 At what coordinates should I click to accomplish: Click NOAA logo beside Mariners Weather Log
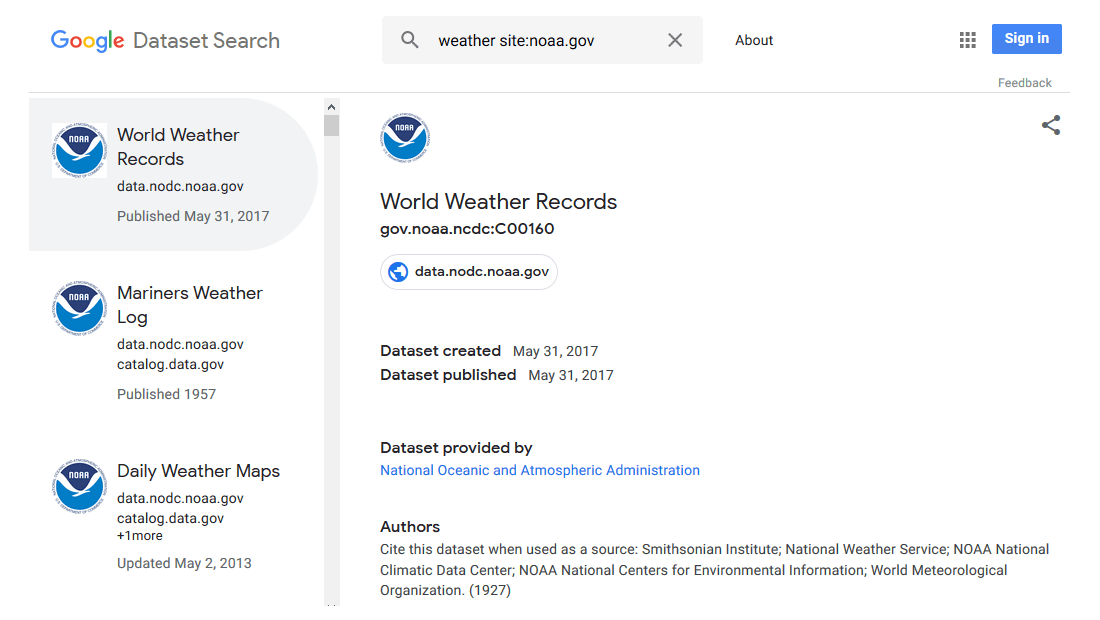tap(79, 308)
